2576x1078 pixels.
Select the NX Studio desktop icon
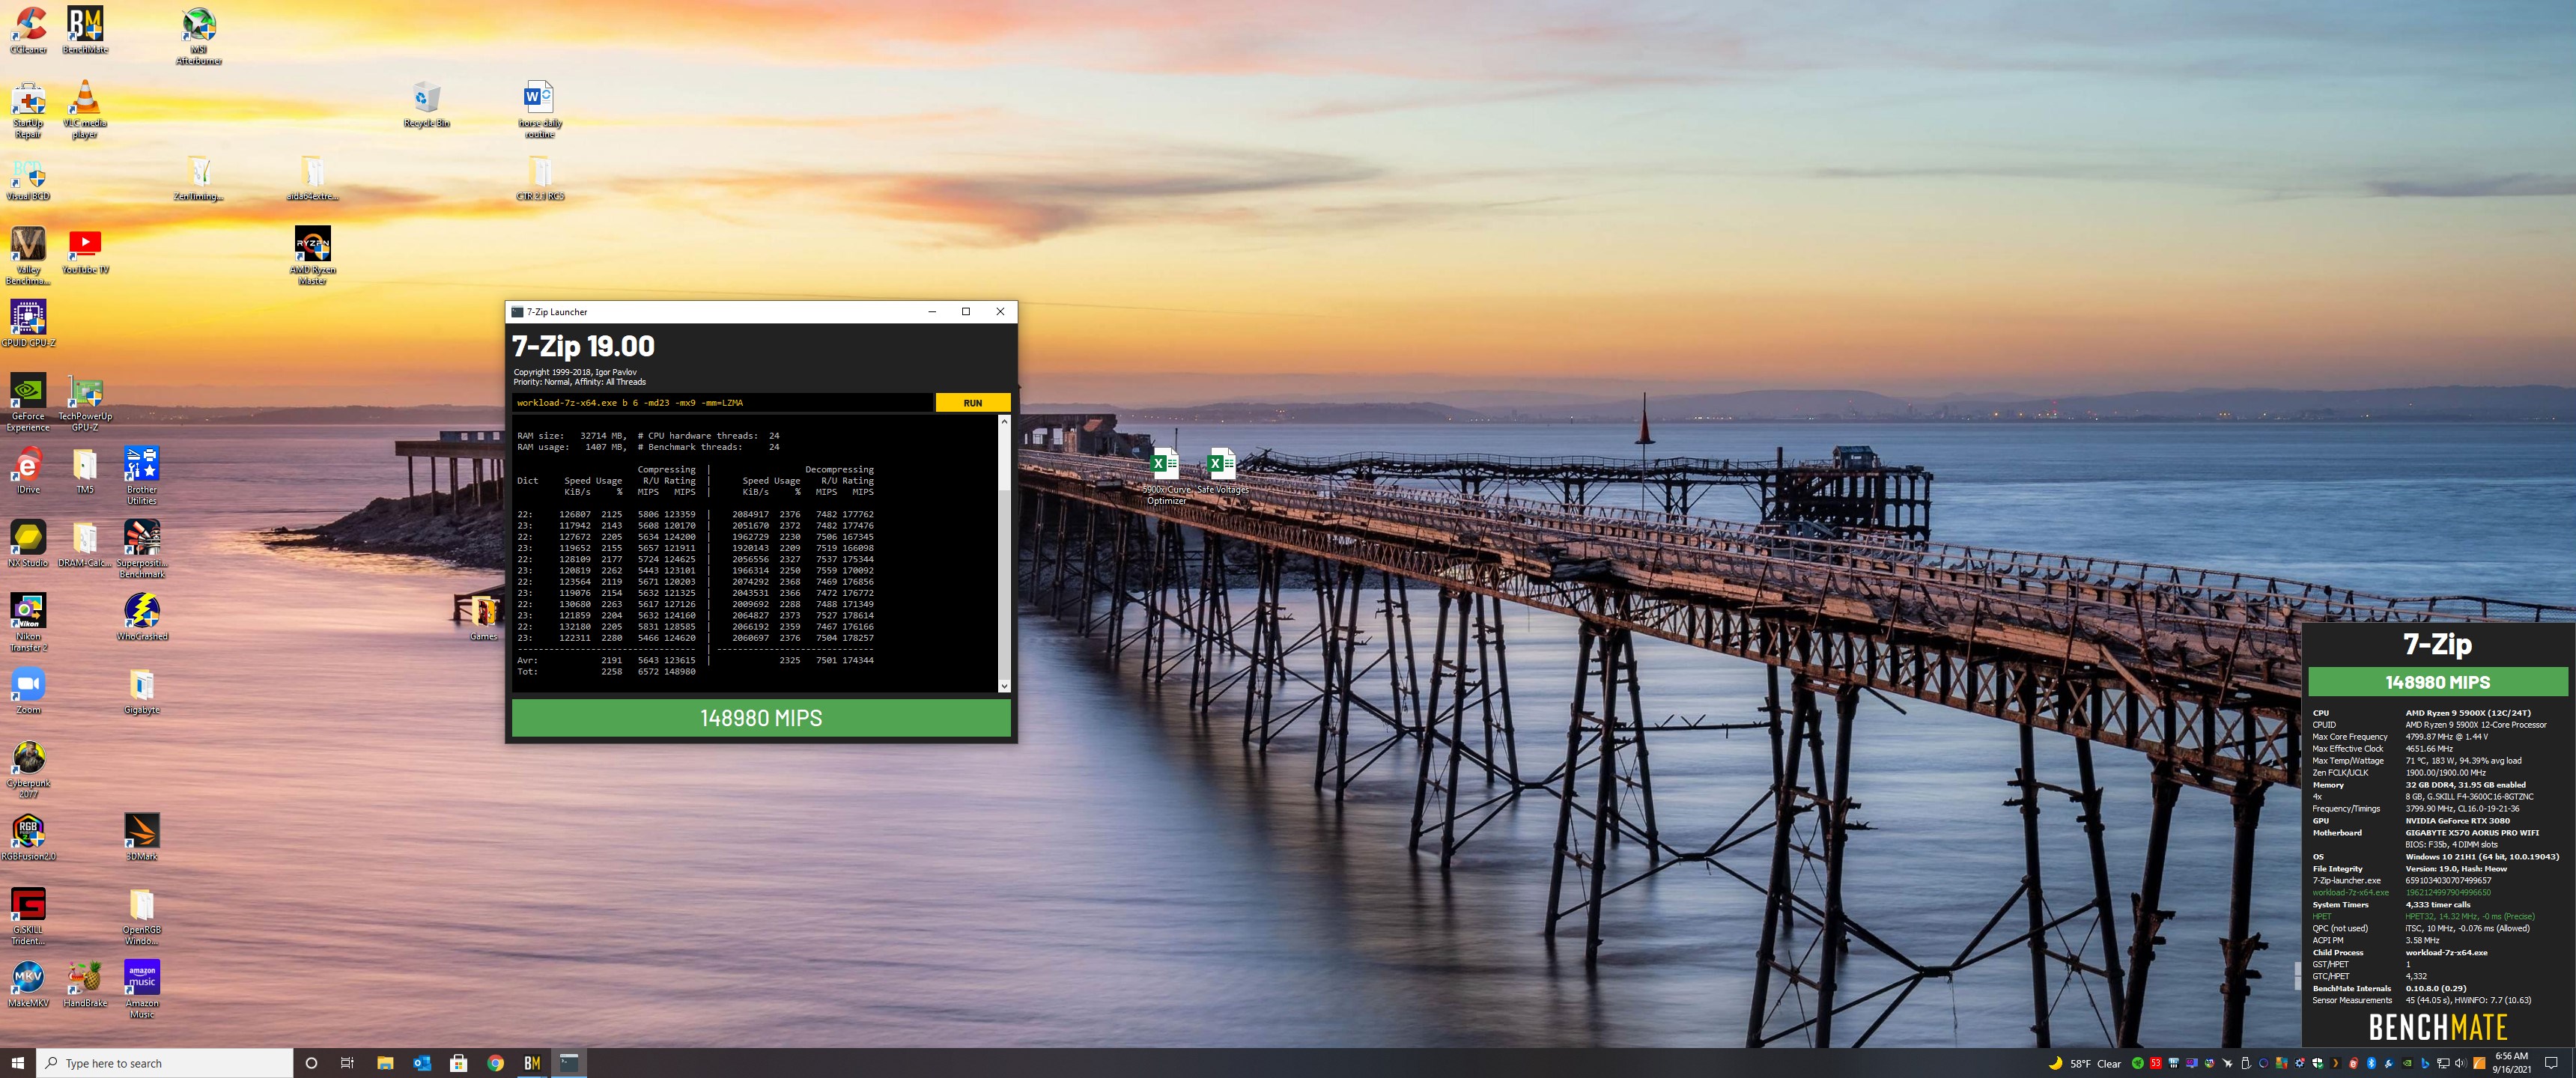(28, 543)
